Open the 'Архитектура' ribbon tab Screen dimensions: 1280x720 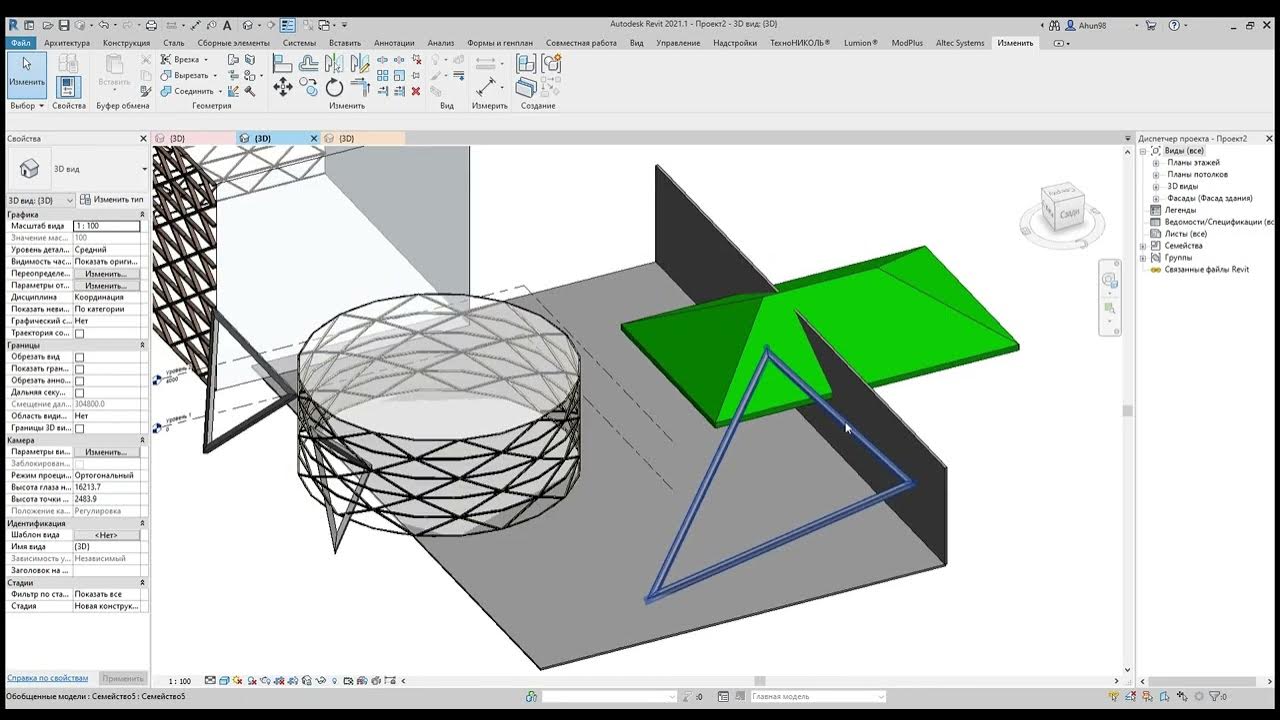pyautogui.click(x=67, y=43)
